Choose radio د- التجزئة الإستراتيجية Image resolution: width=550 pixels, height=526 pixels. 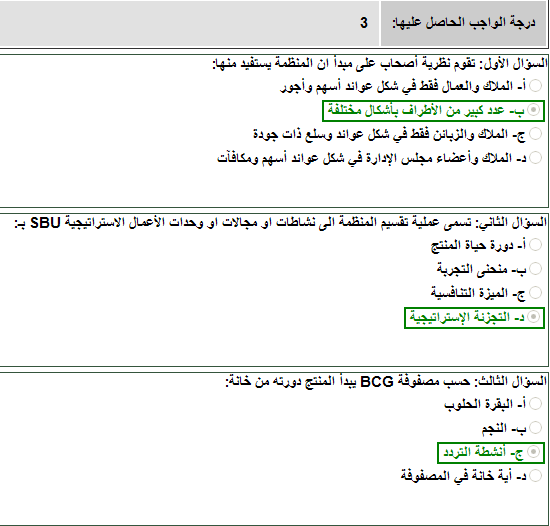(x=534, y=317)
